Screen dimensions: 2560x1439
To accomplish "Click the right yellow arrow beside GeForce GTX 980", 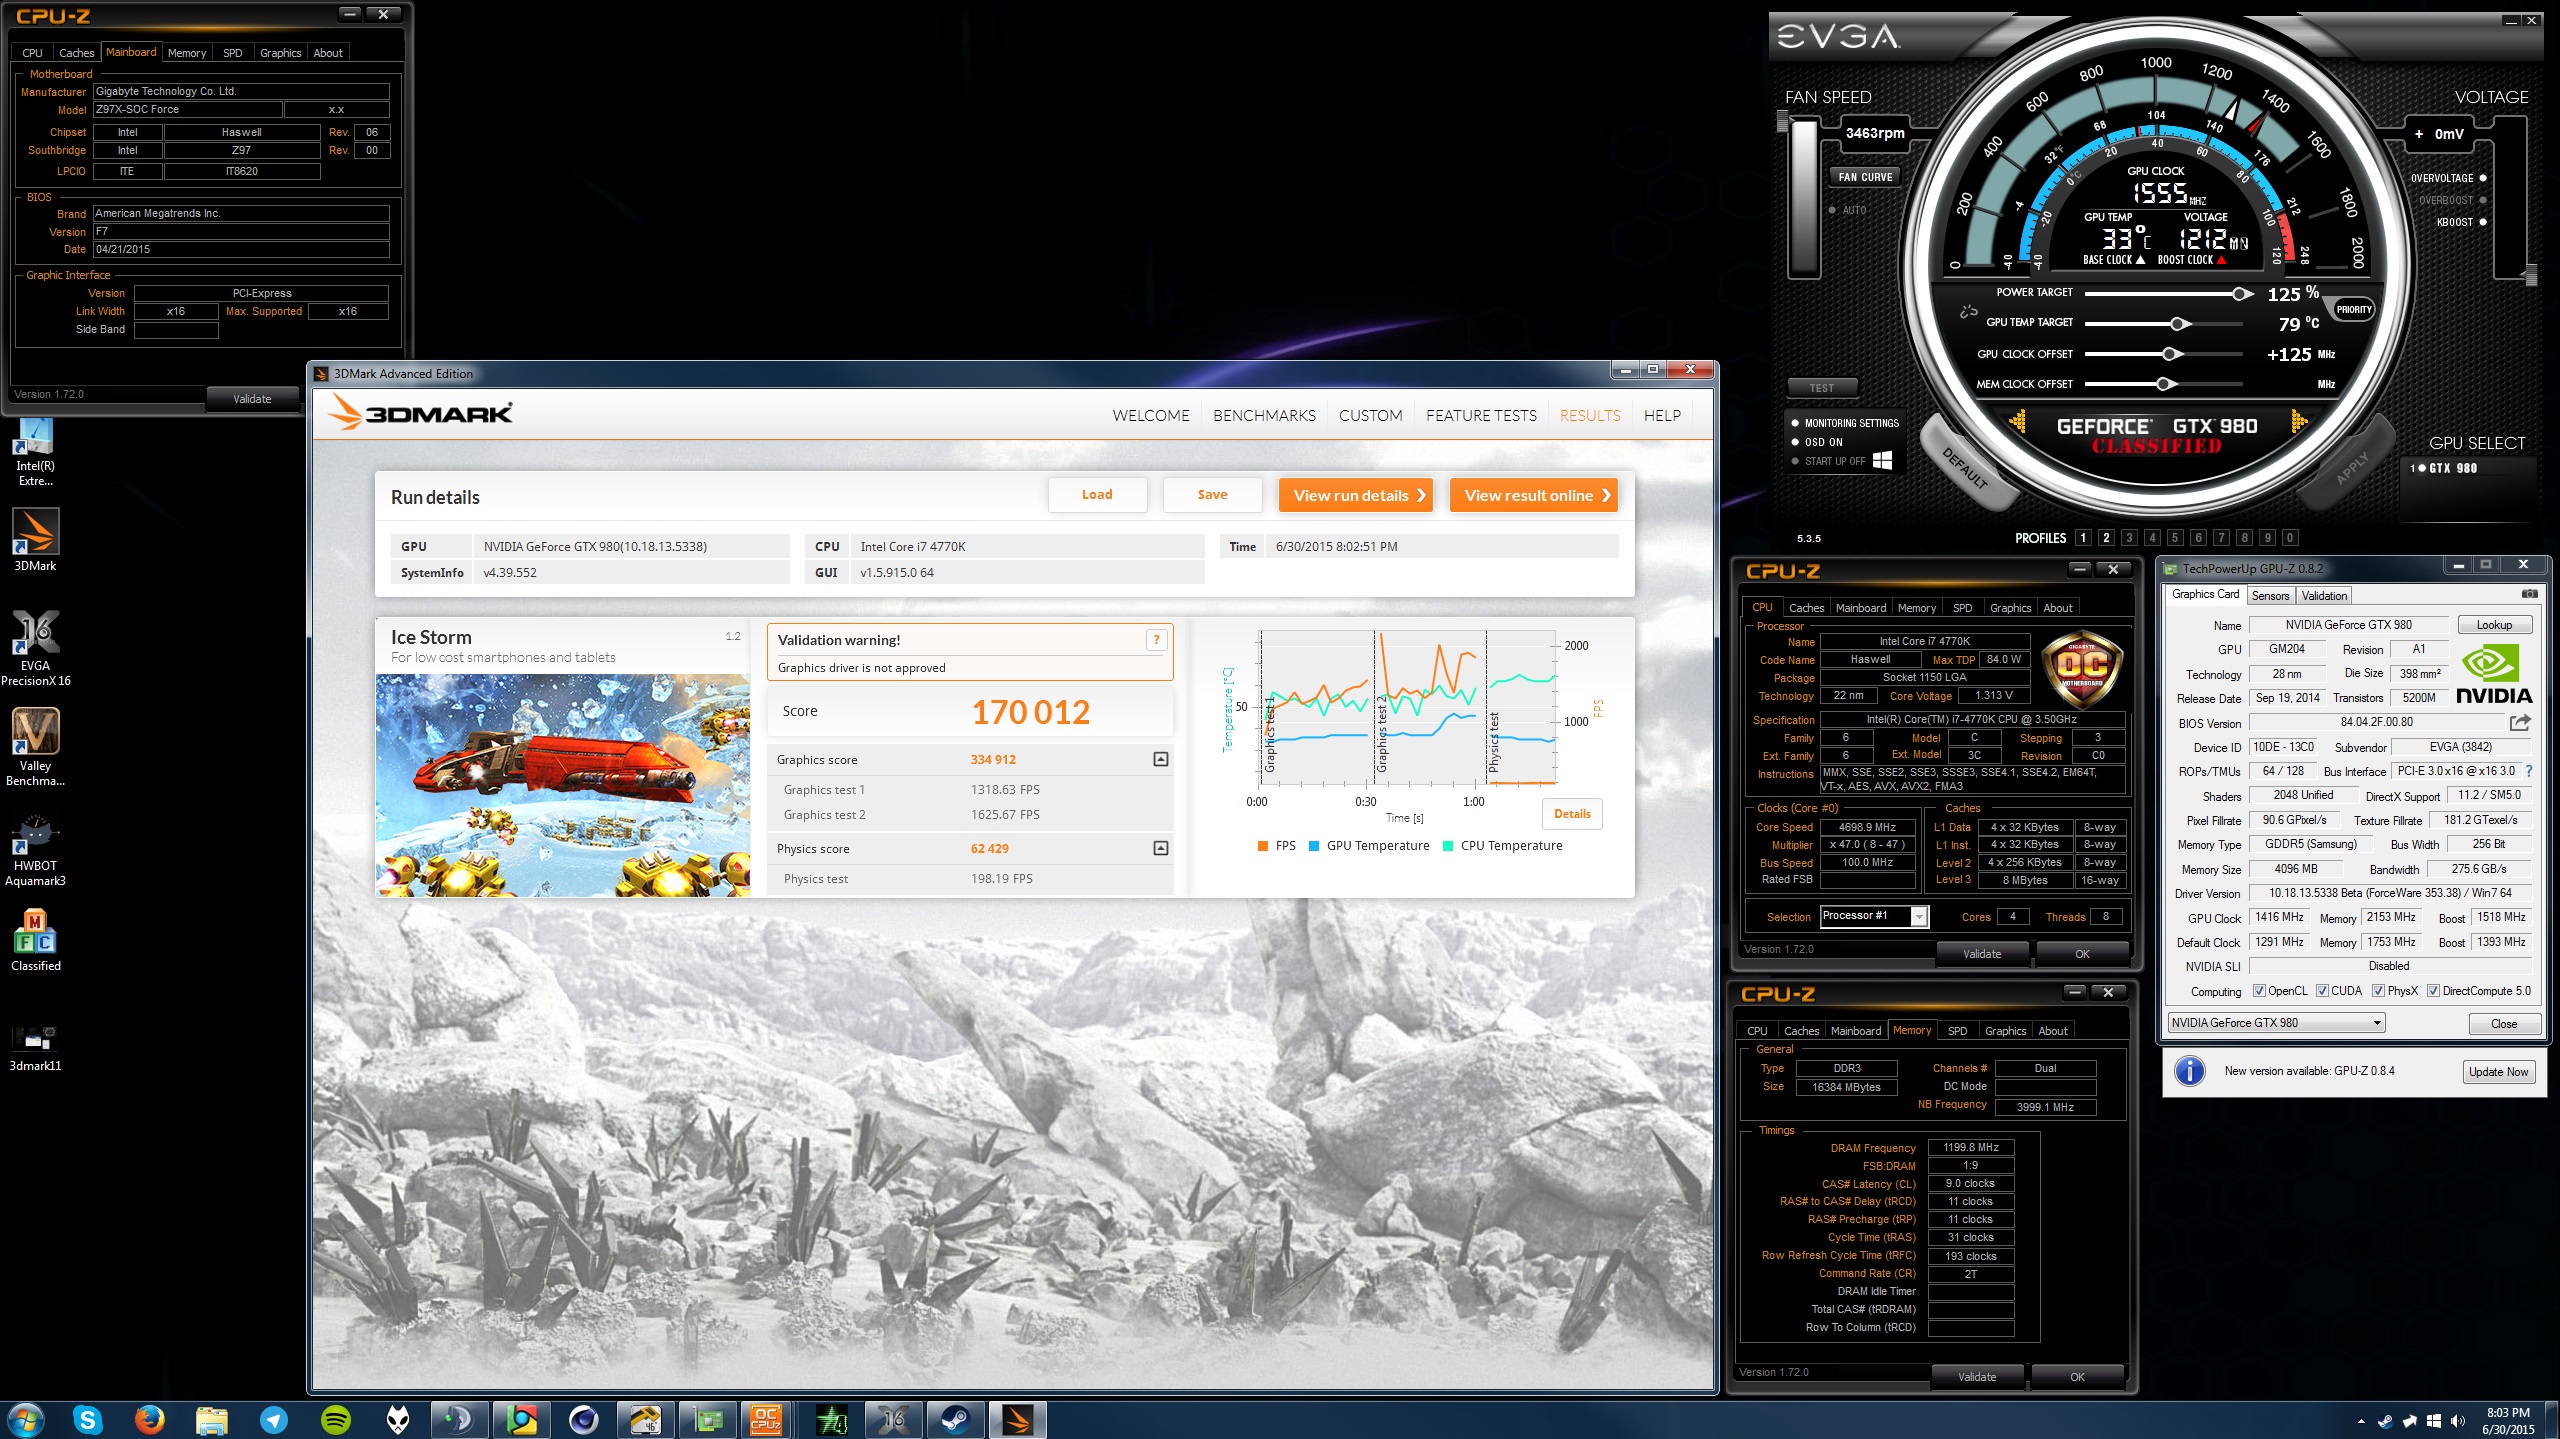I will pos(2299,421).
